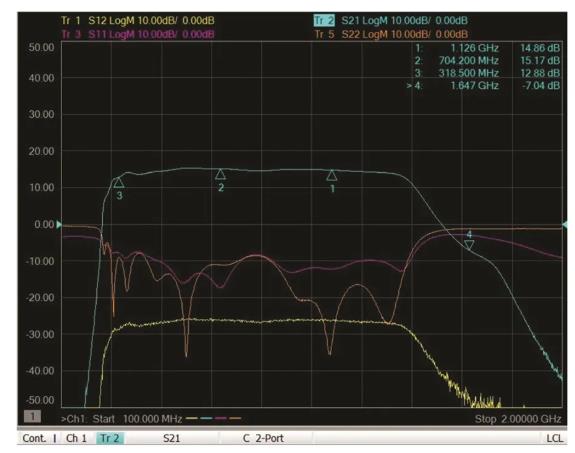
Task: Click the right reference level arrow at 0 dB
Action: coord(565,224)
